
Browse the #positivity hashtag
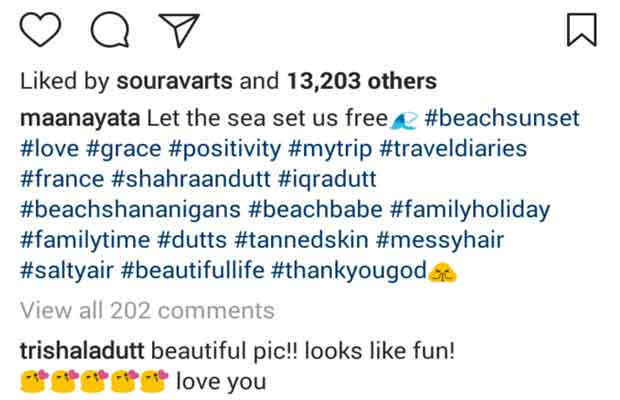click(232, 149)
